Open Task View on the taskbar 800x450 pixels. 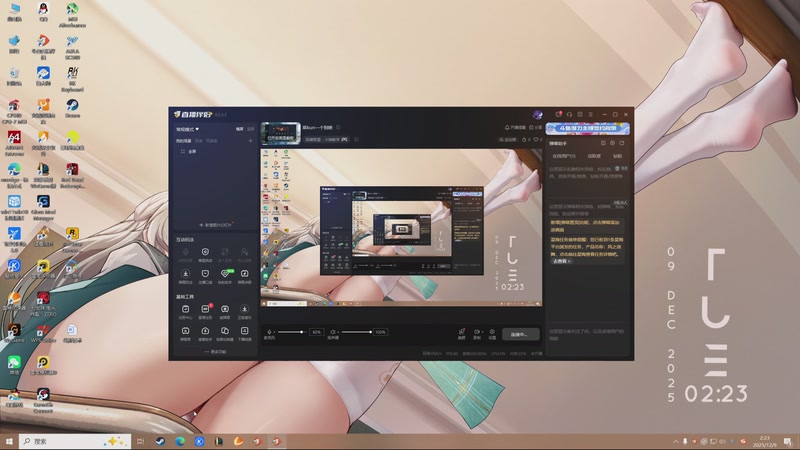140,441
